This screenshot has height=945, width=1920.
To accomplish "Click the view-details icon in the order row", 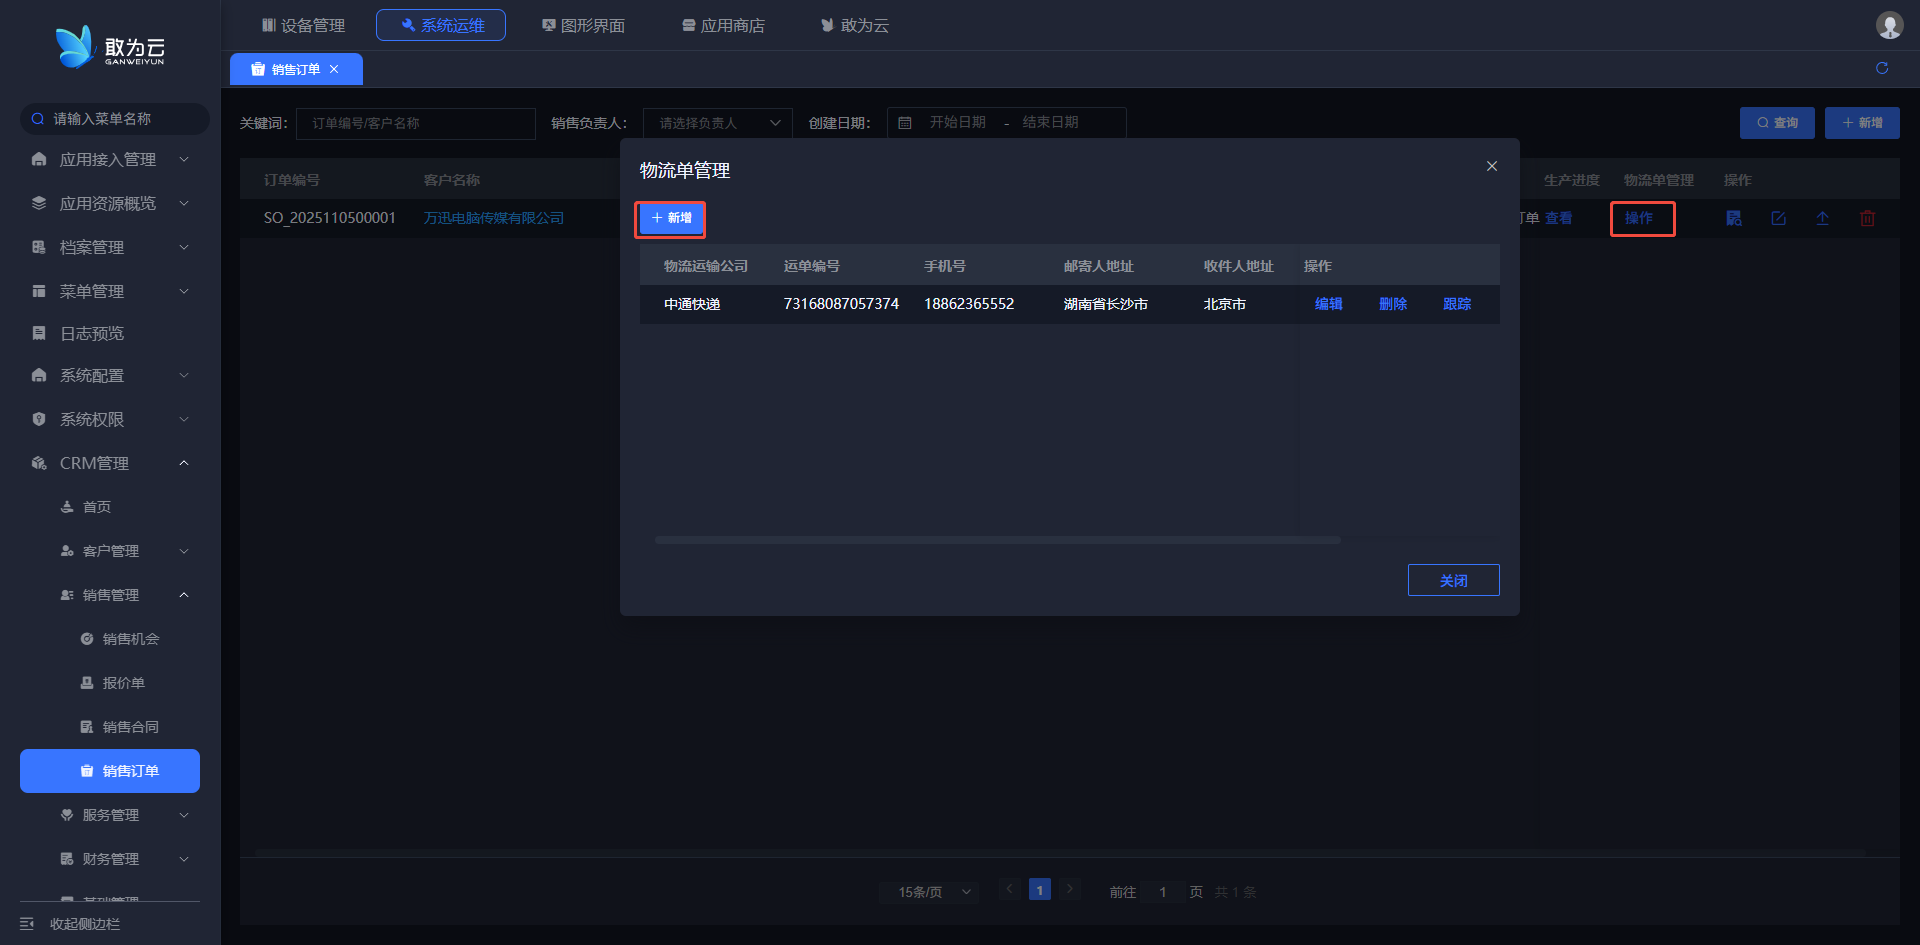I will pyautogui.click(x=1734, y=218).
